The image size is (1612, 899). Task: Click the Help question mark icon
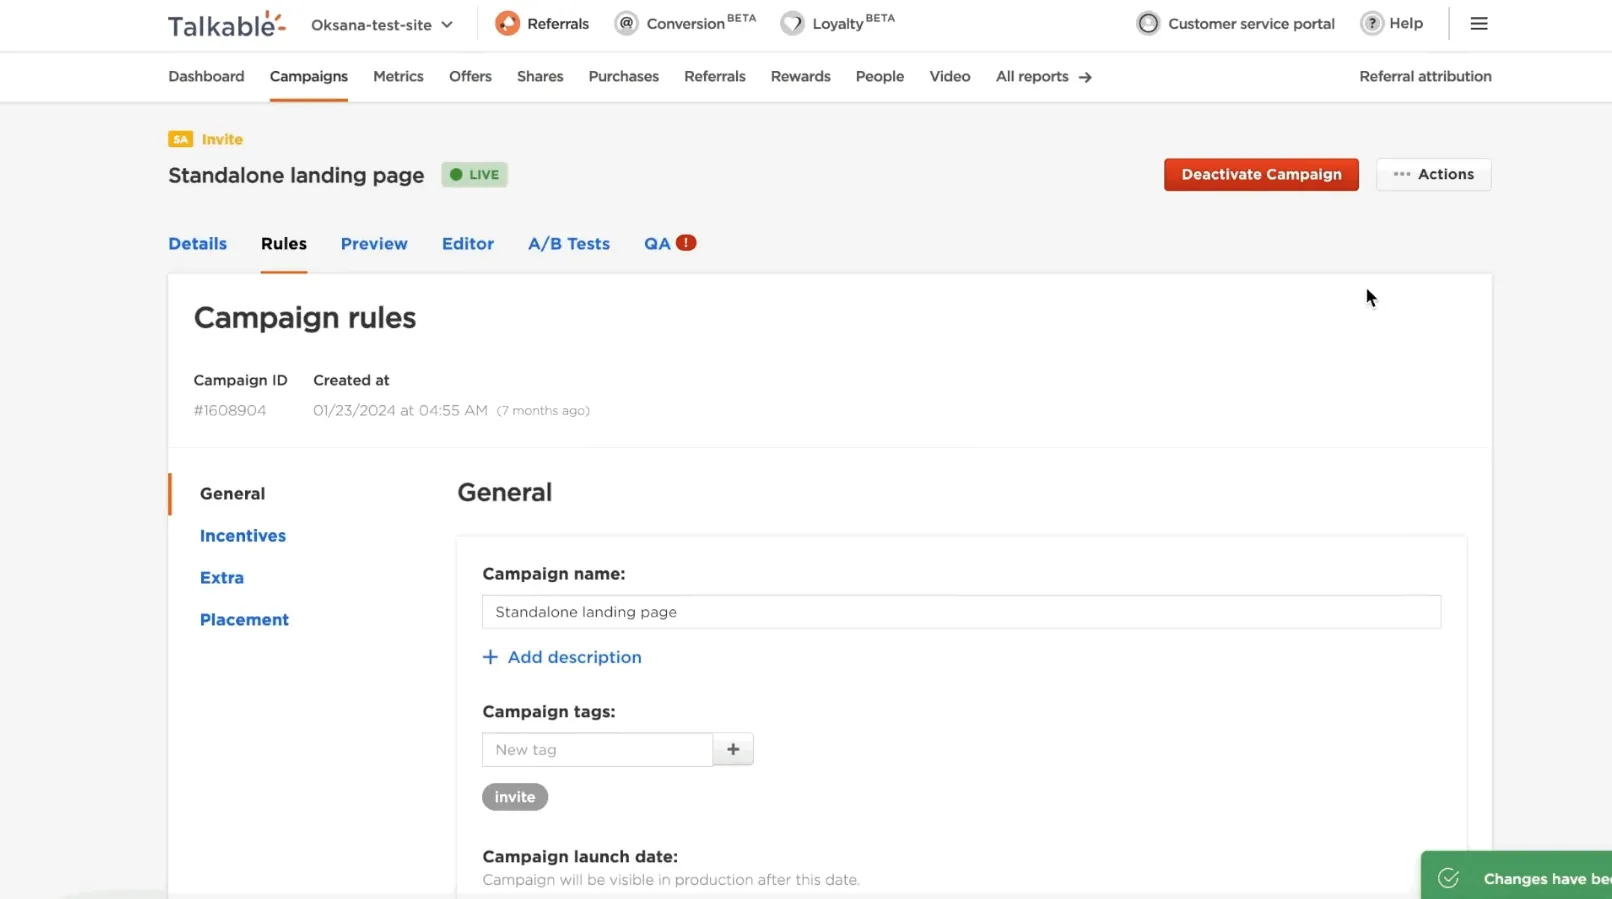(1371, 23)
